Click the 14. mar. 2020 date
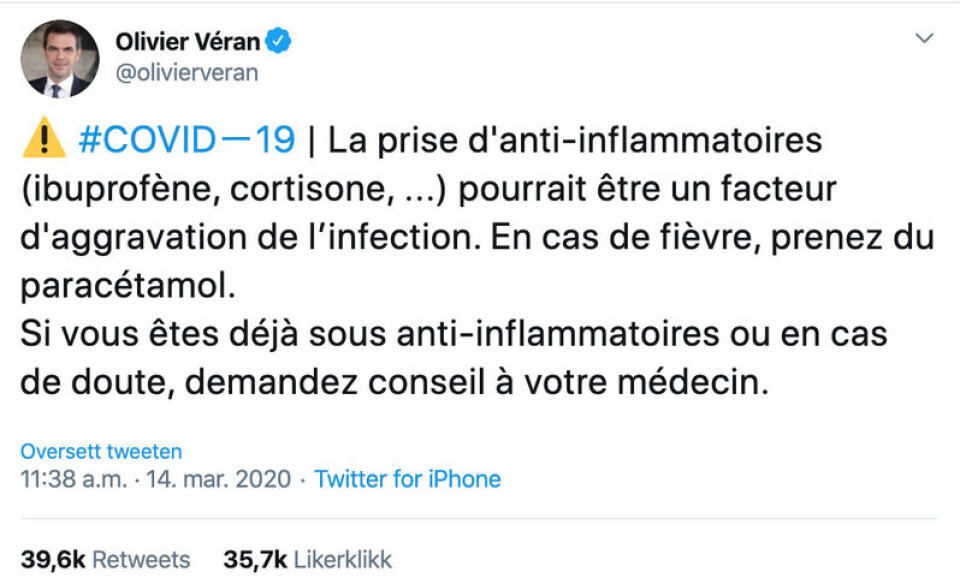Viewport: 960px width, 584px height. point(216,479)
